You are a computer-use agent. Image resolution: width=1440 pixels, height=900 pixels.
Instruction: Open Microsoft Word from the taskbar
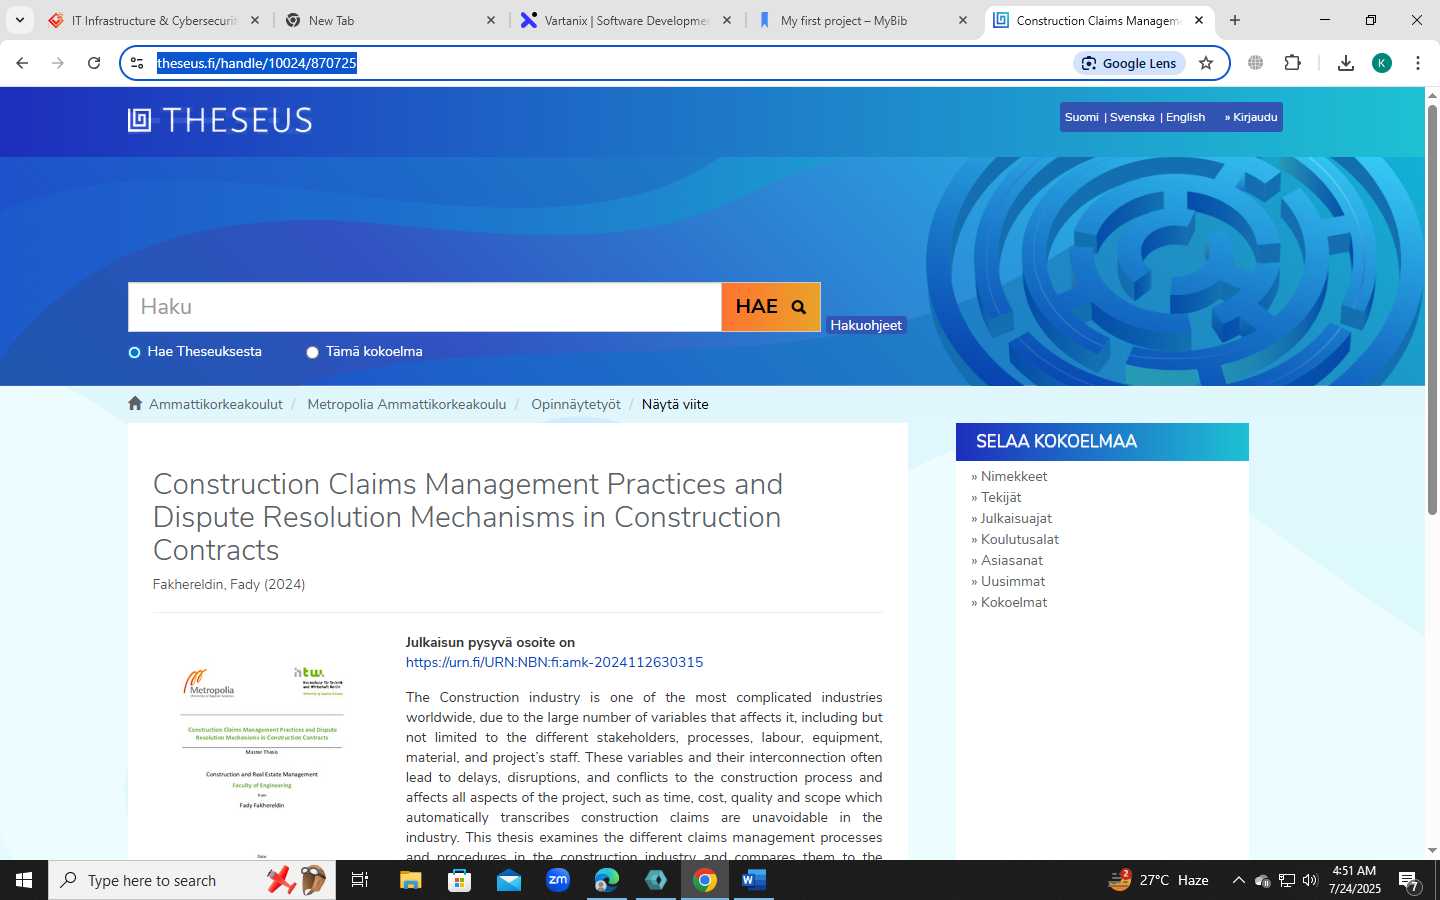[x=754, y=880]
